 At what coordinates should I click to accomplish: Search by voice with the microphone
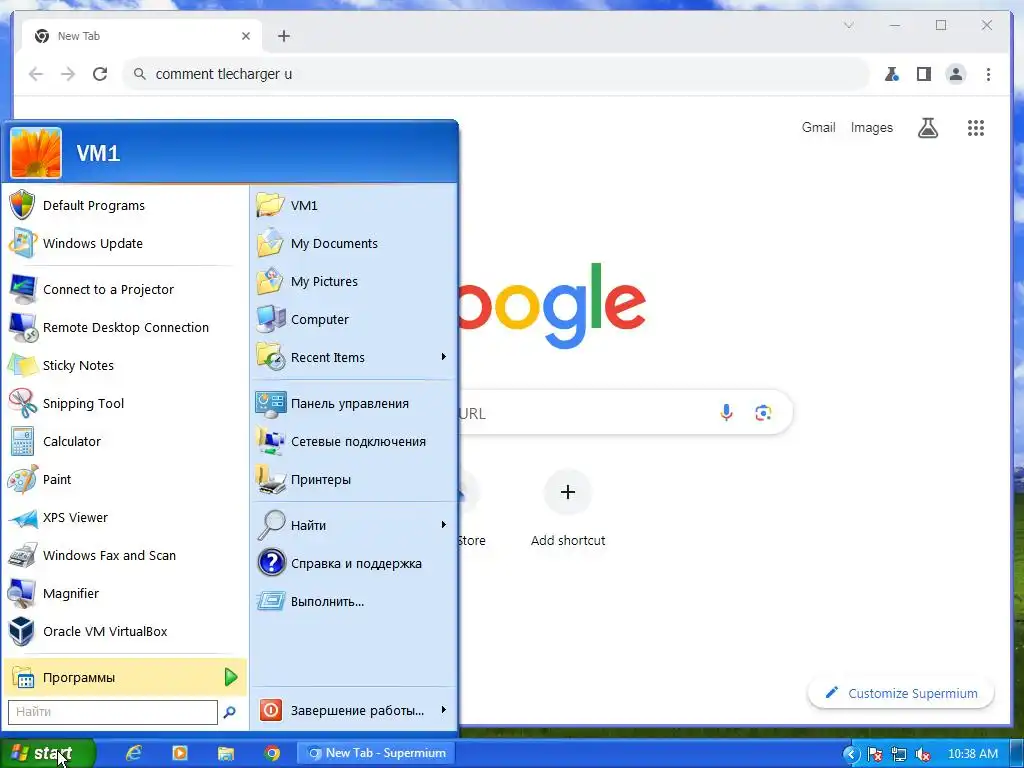tap(726, 413)
